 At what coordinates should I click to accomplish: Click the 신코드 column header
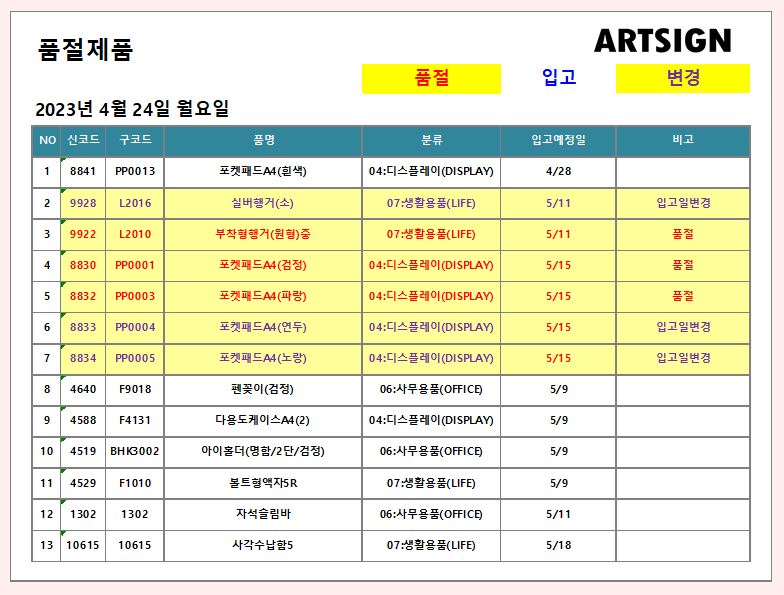(82, 141)
